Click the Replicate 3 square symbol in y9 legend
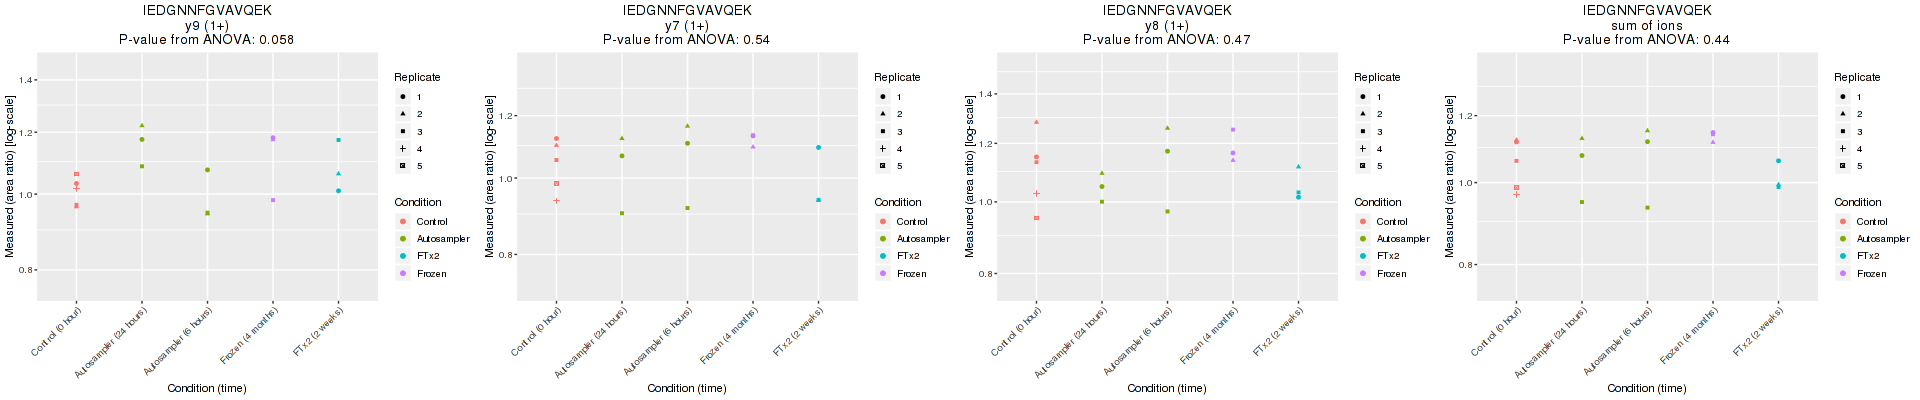1920x400 pixels. click(x=402, y=132)
